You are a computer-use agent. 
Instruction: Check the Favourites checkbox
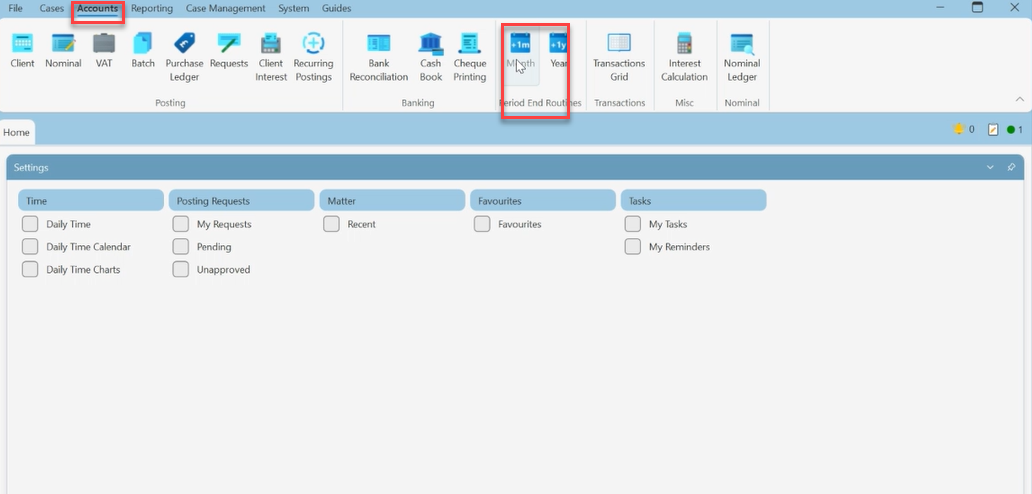(482, 224)
